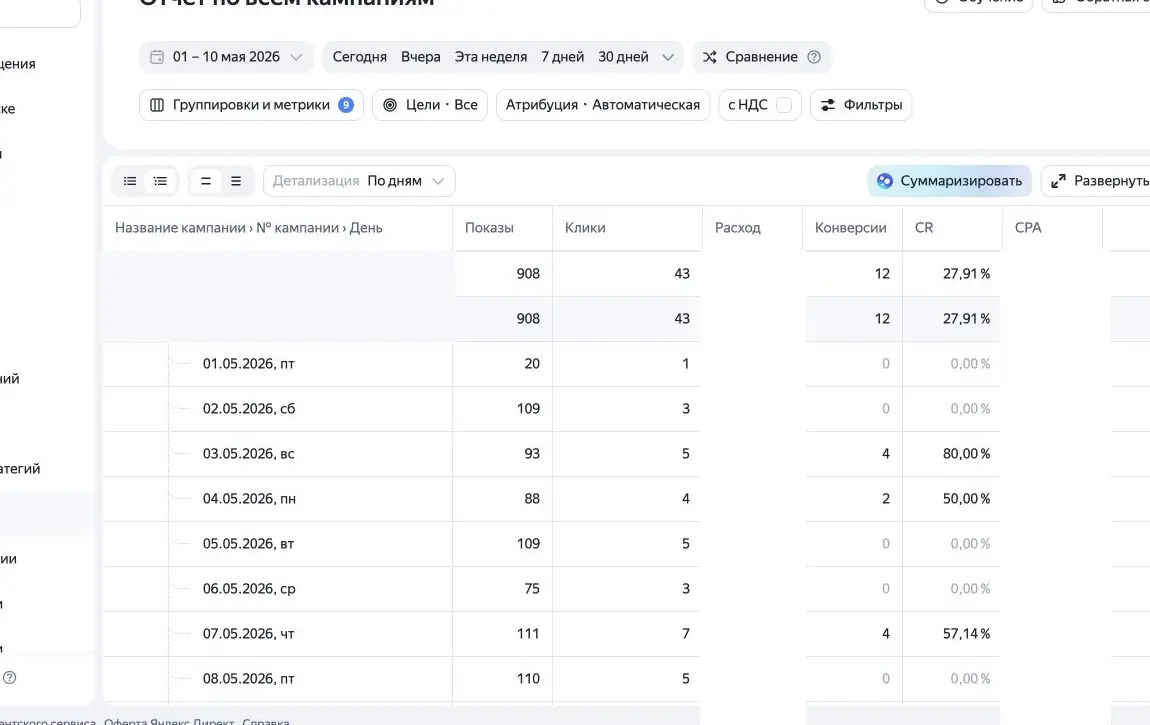Click the Название кампании grouping header
Image resolution: width=1150 pixels, height=725 pixels.
click(180, 228)
